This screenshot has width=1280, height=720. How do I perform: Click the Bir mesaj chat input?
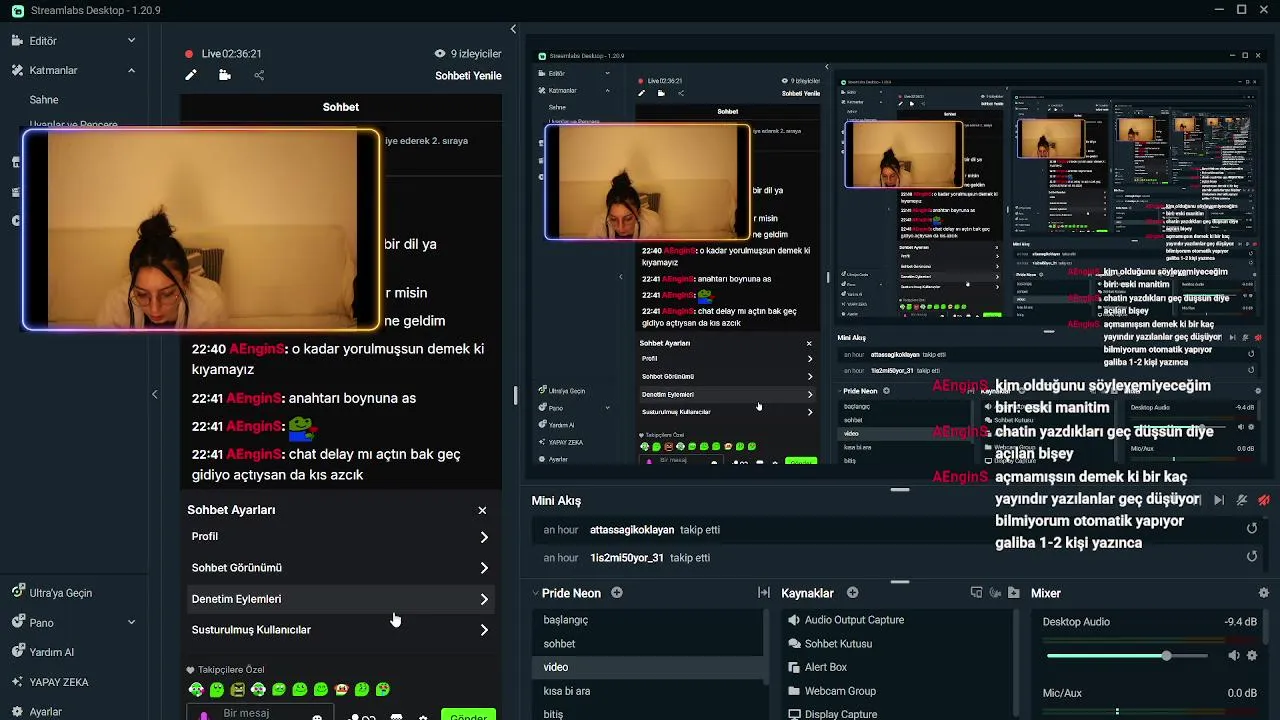(x=259, y=714)
